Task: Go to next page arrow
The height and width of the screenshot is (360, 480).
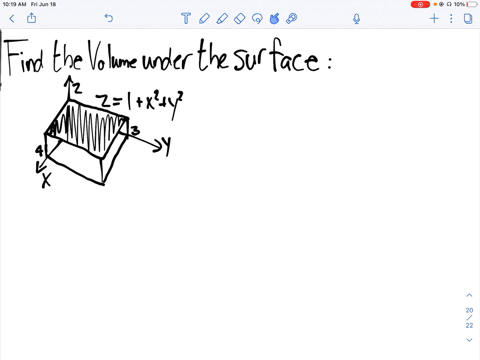Action: pyautogui.click(x=469, y=340)
